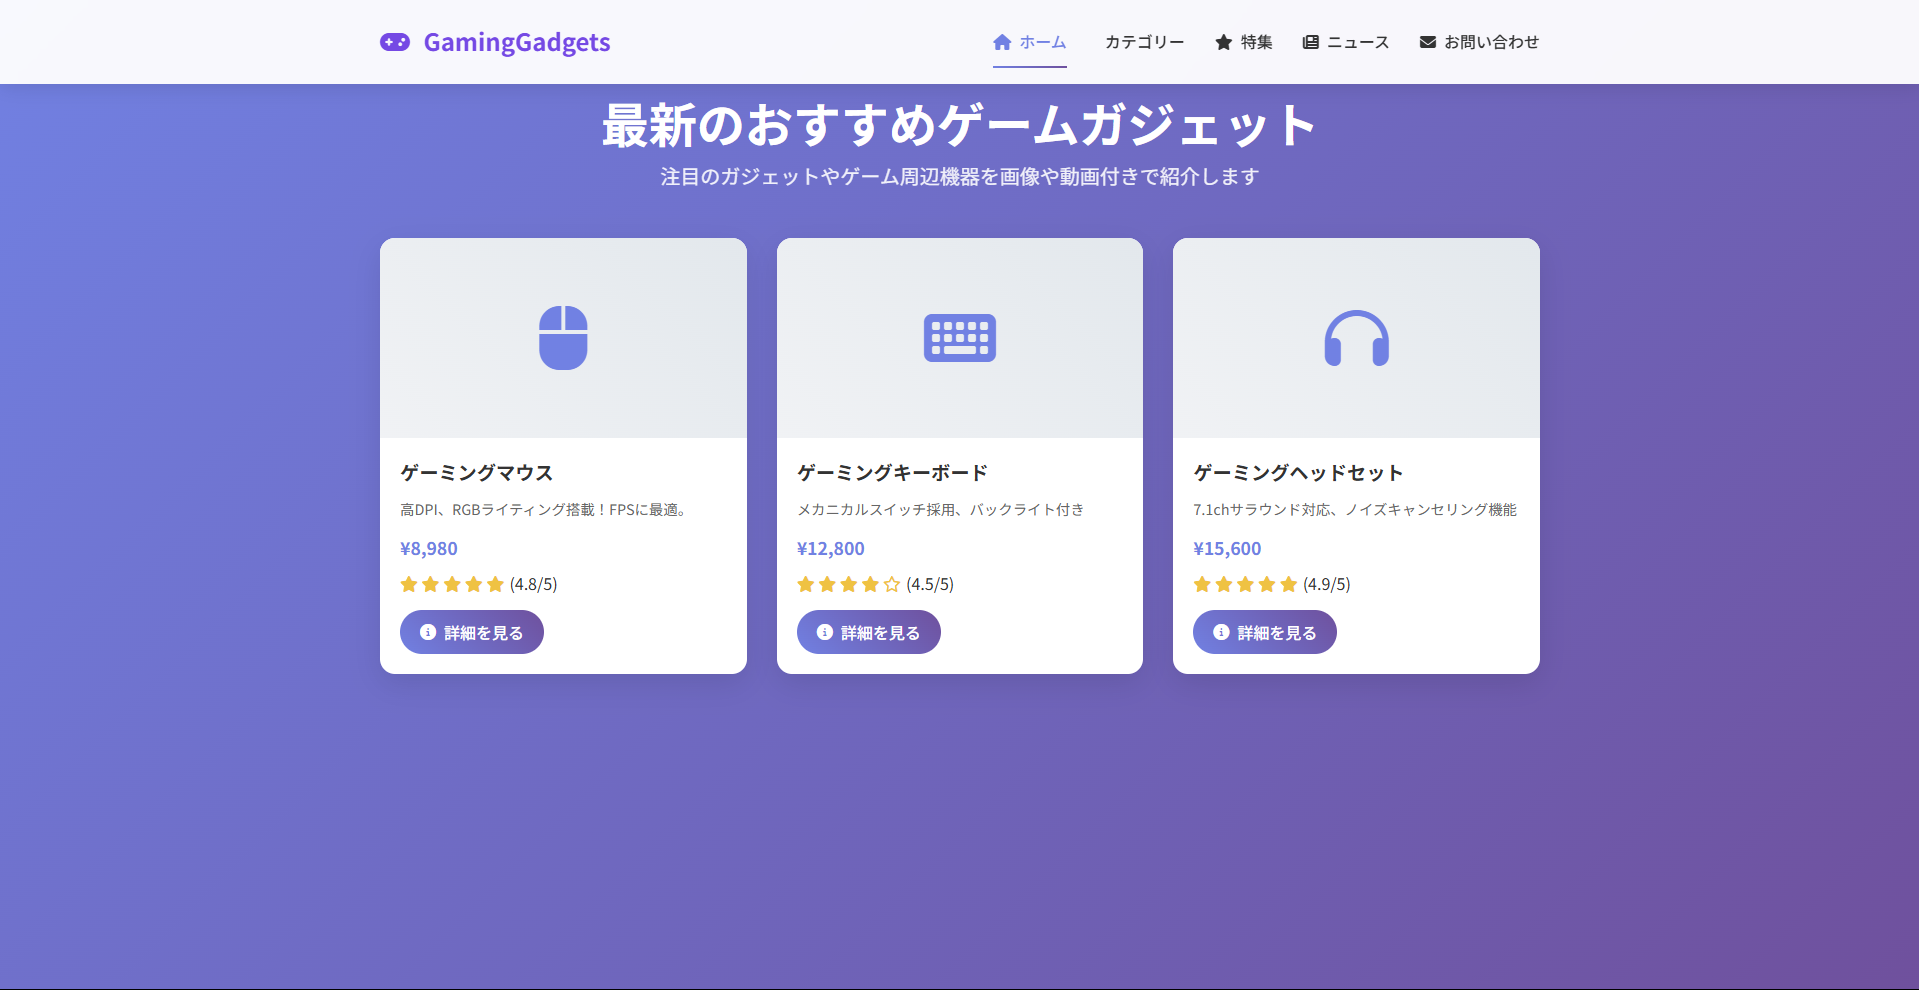View details for ゲーミングヘッドセット
Screen dimensions: 1919x990
(x=1265, y=632)
